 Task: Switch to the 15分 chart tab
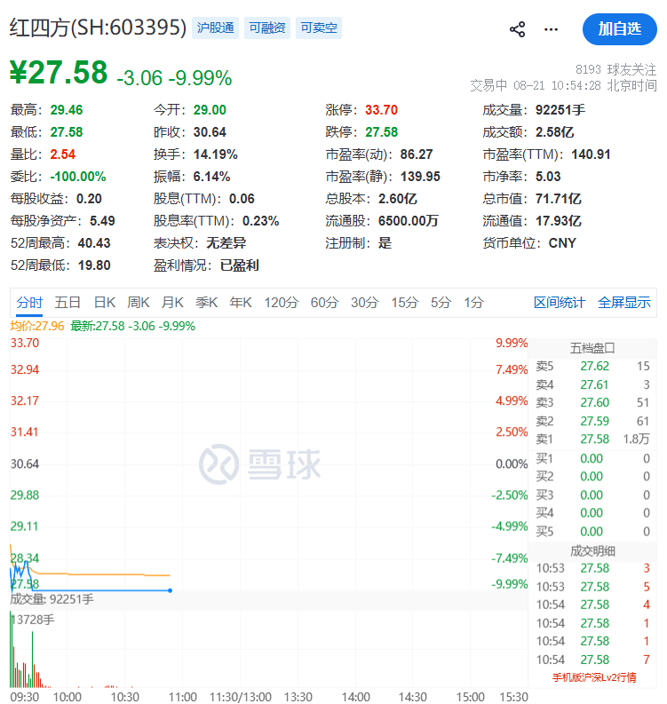click(404, 303)
